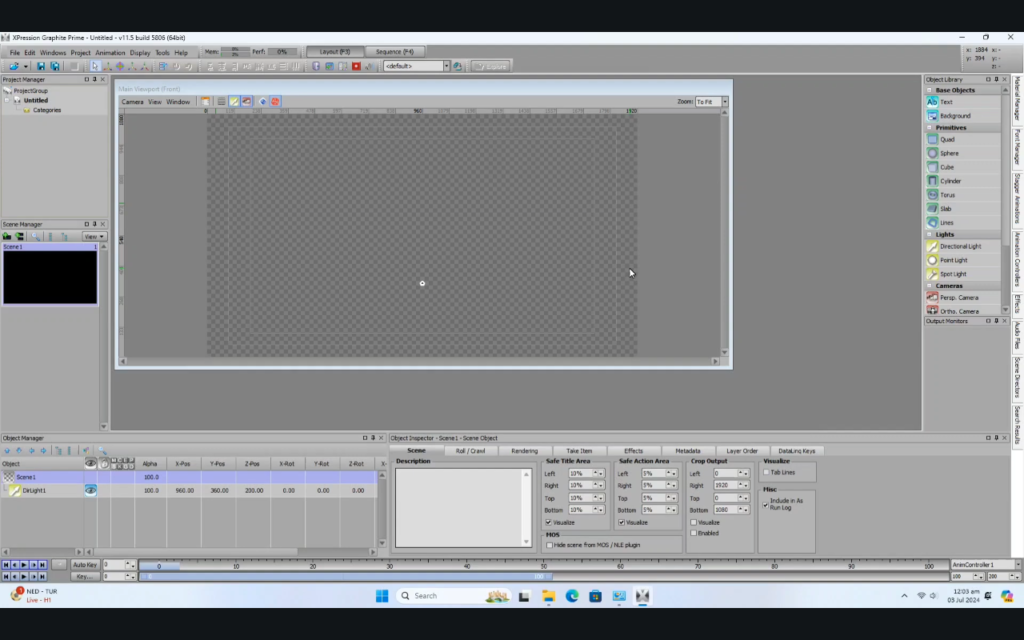Uncheck Safe Action Area Visualize
The width and height of the screenshot is (1024, 640).
tap(622, 522)
